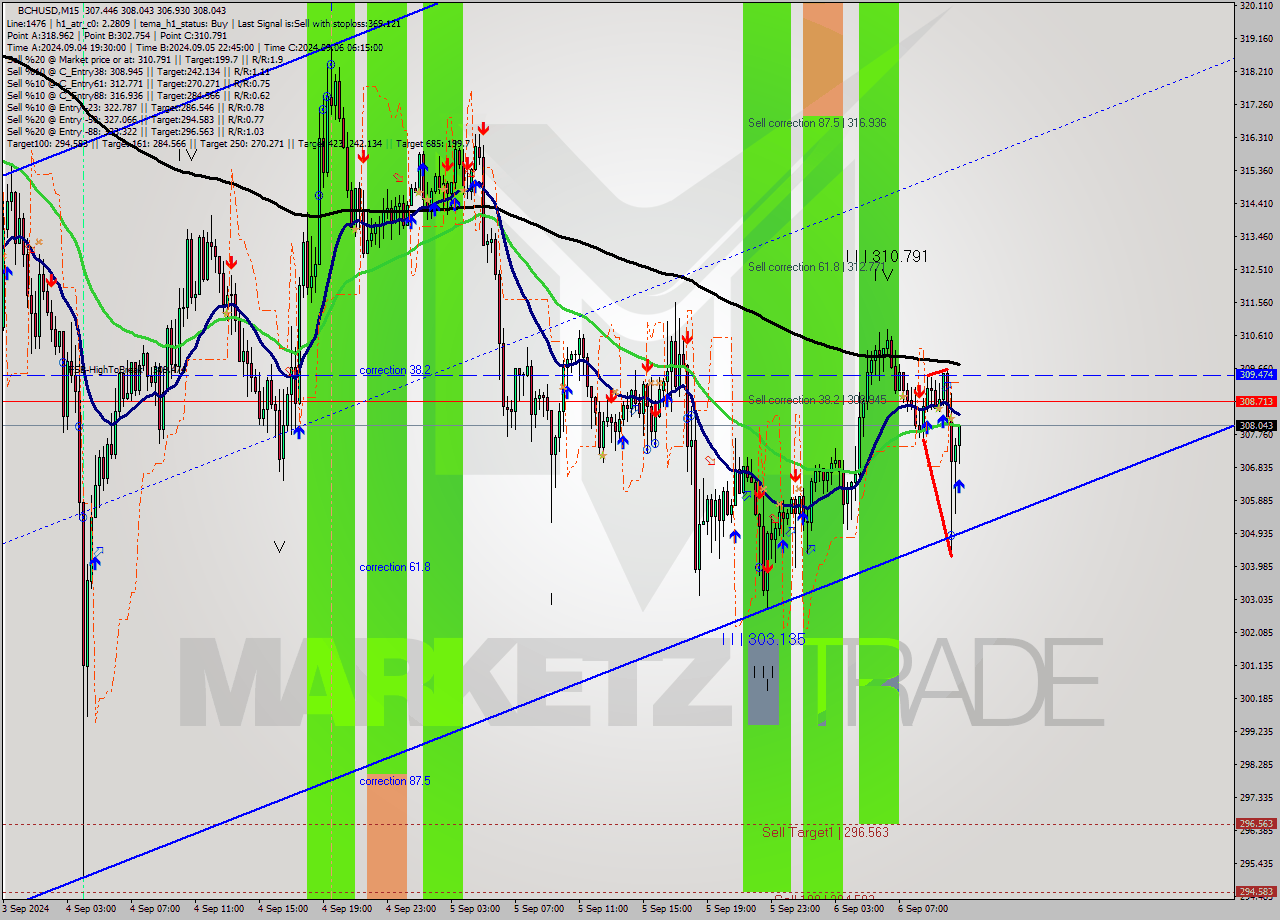
Task: Click the '5 Sep 19:00' time label
Action: tap(732, 909)
